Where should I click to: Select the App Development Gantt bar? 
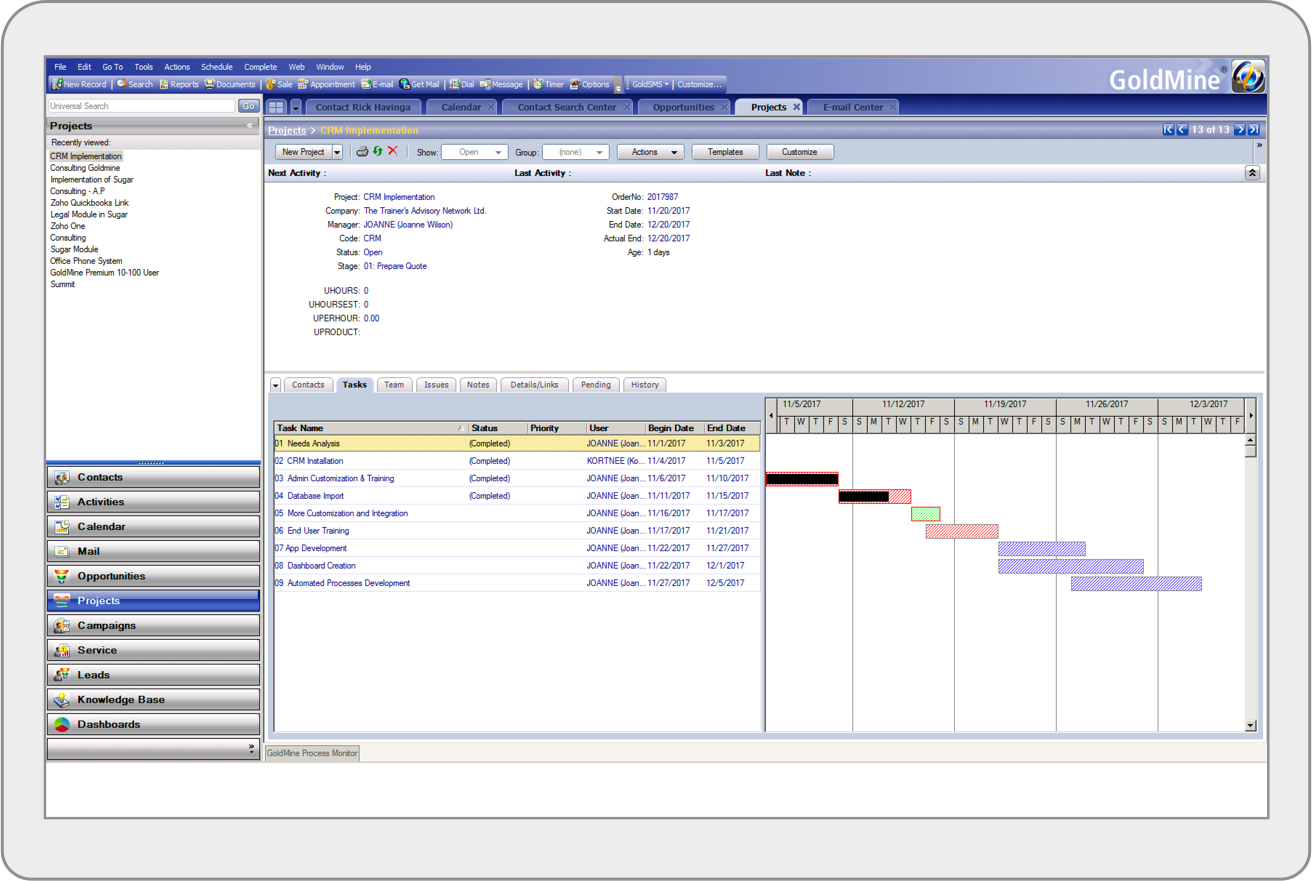1041,549
